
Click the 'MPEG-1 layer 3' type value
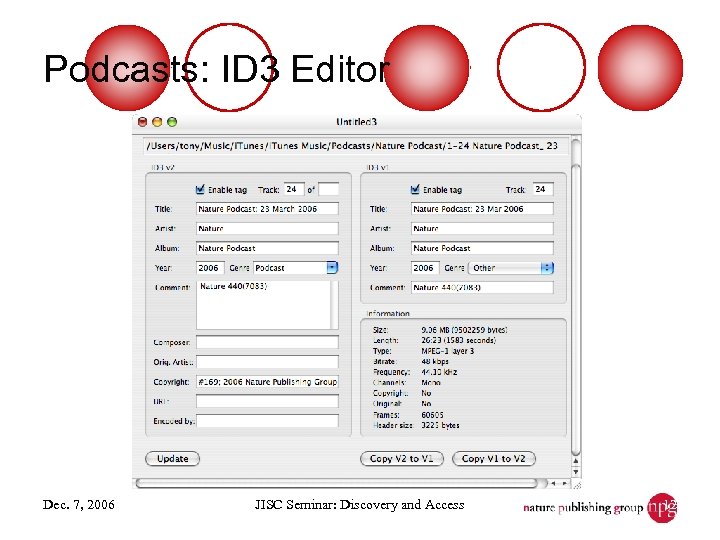(448, 351)
